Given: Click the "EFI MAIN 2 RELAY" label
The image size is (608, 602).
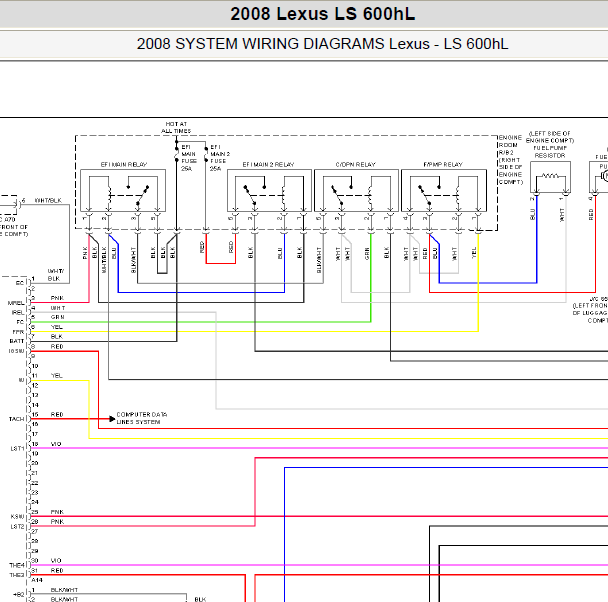Looking at the screenshot, I should (x=268, y=165).
